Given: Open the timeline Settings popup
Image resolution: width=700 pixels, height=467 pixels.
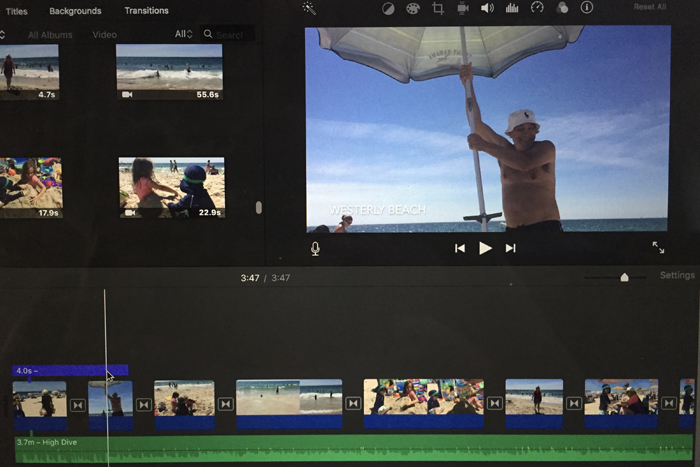Looking at the screenshot, I should (677, 276).
